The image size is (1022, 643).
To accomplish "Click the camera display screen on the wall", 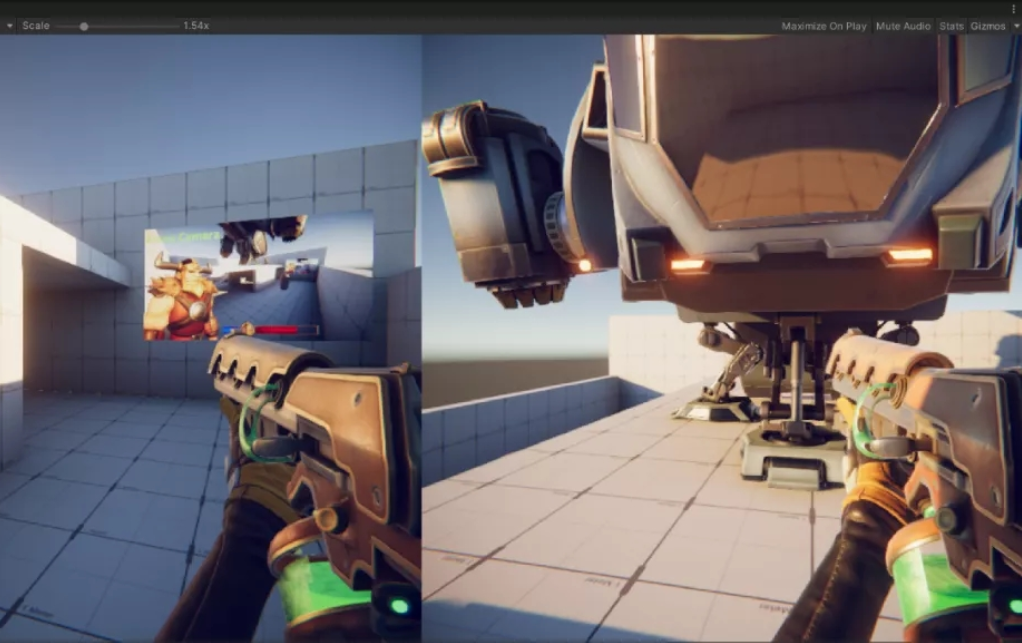I will [259, 276].
